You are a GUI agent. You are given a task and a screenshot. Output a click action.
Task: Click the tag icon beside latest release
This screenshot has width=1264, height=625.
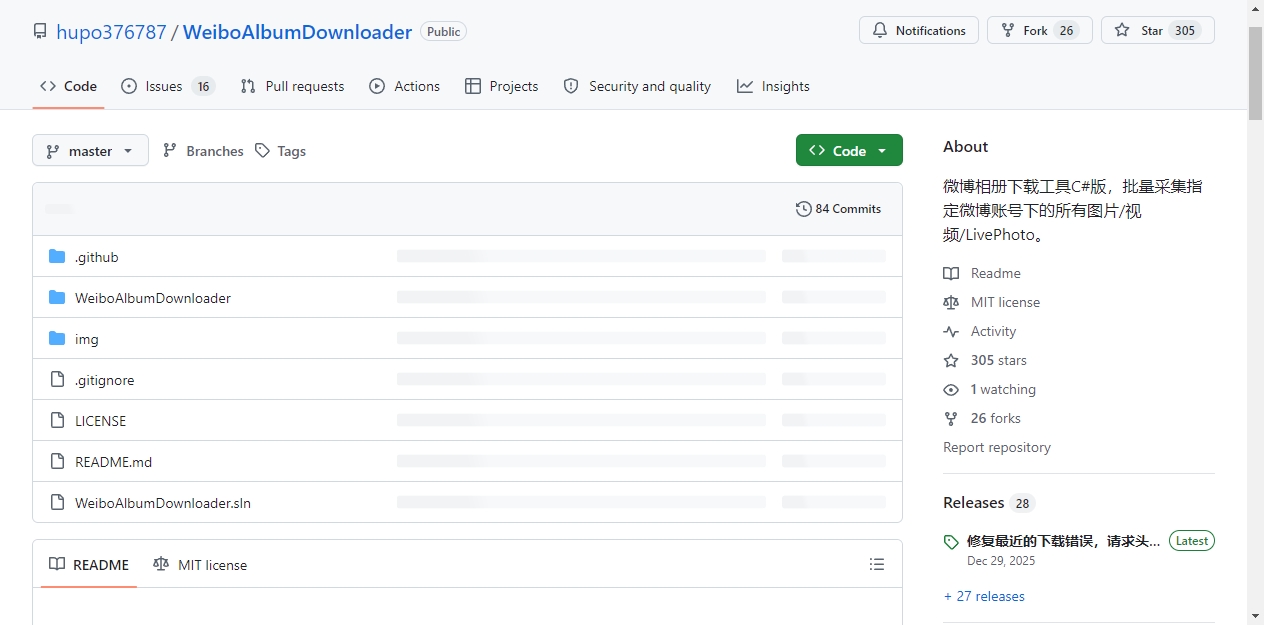(x=951, y=542)
